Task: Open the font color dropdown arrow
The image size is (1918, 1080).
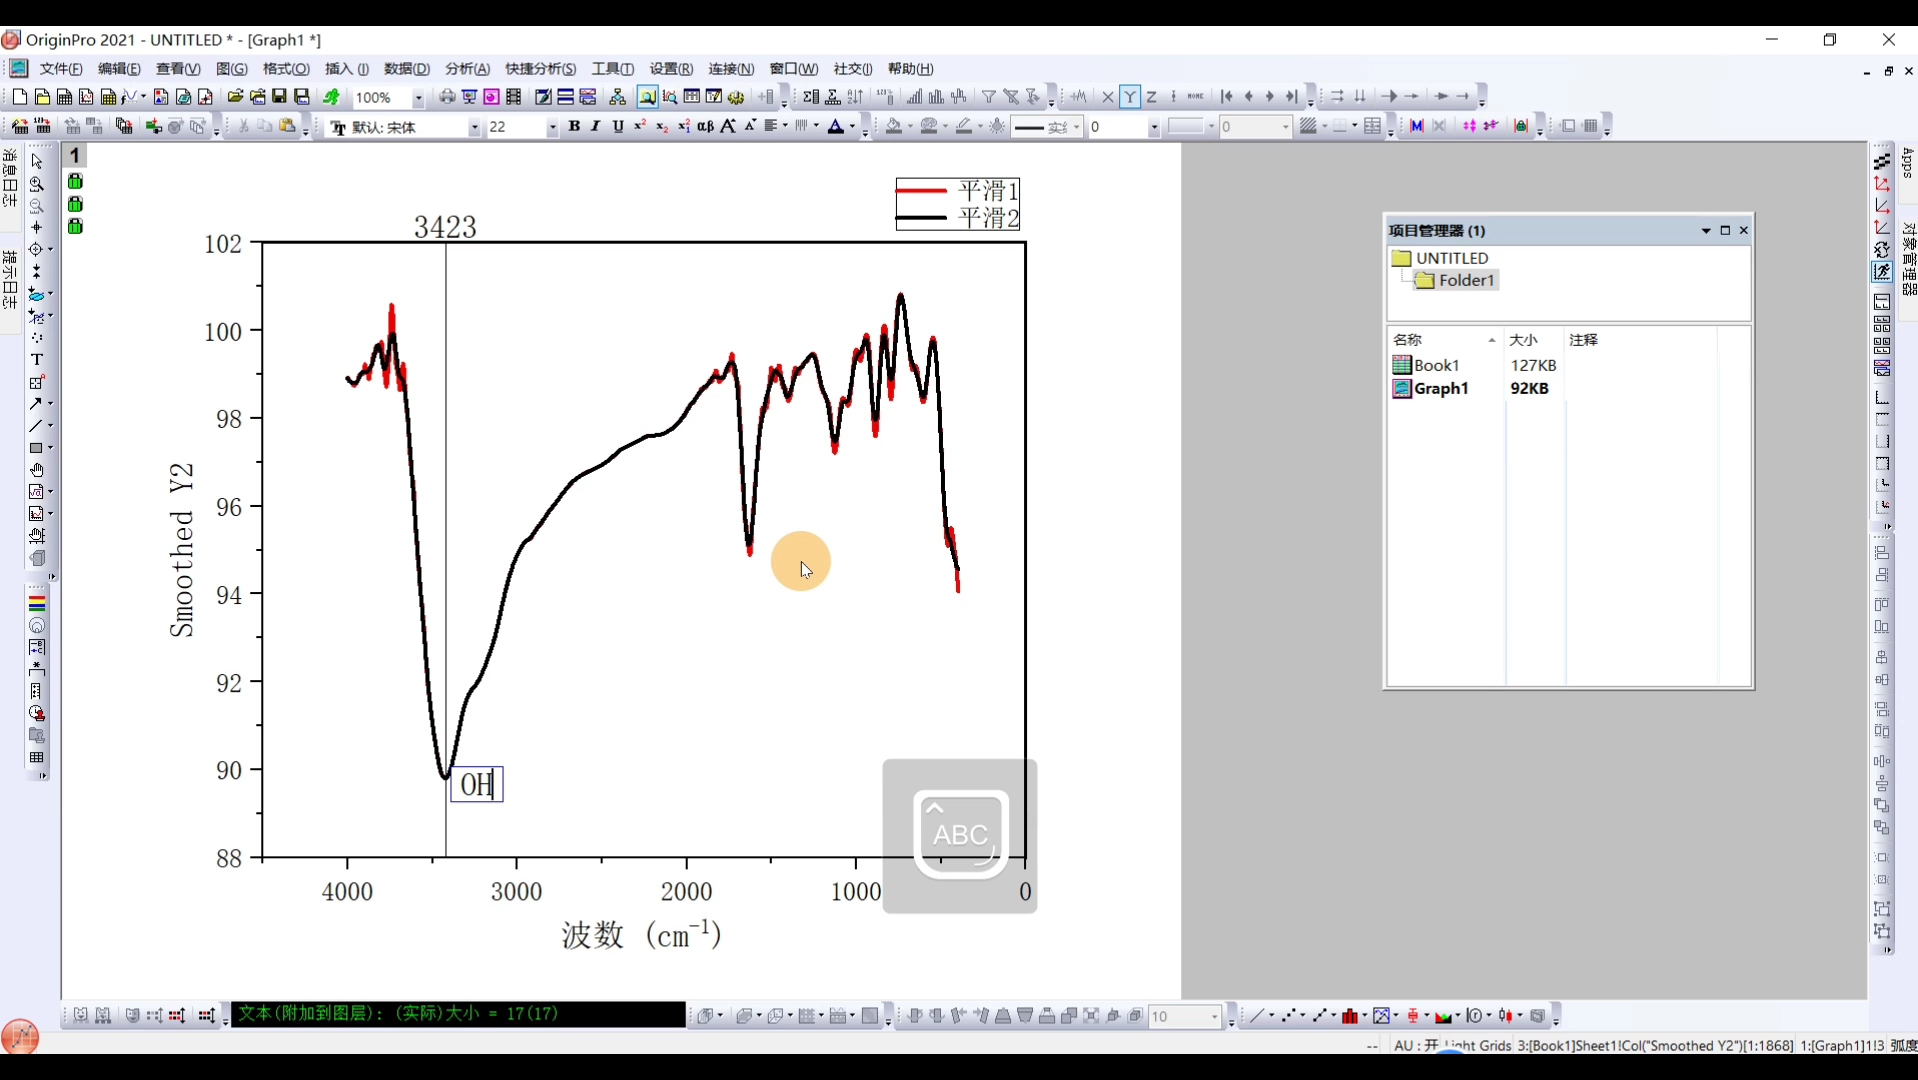Action: click(852, 126)
